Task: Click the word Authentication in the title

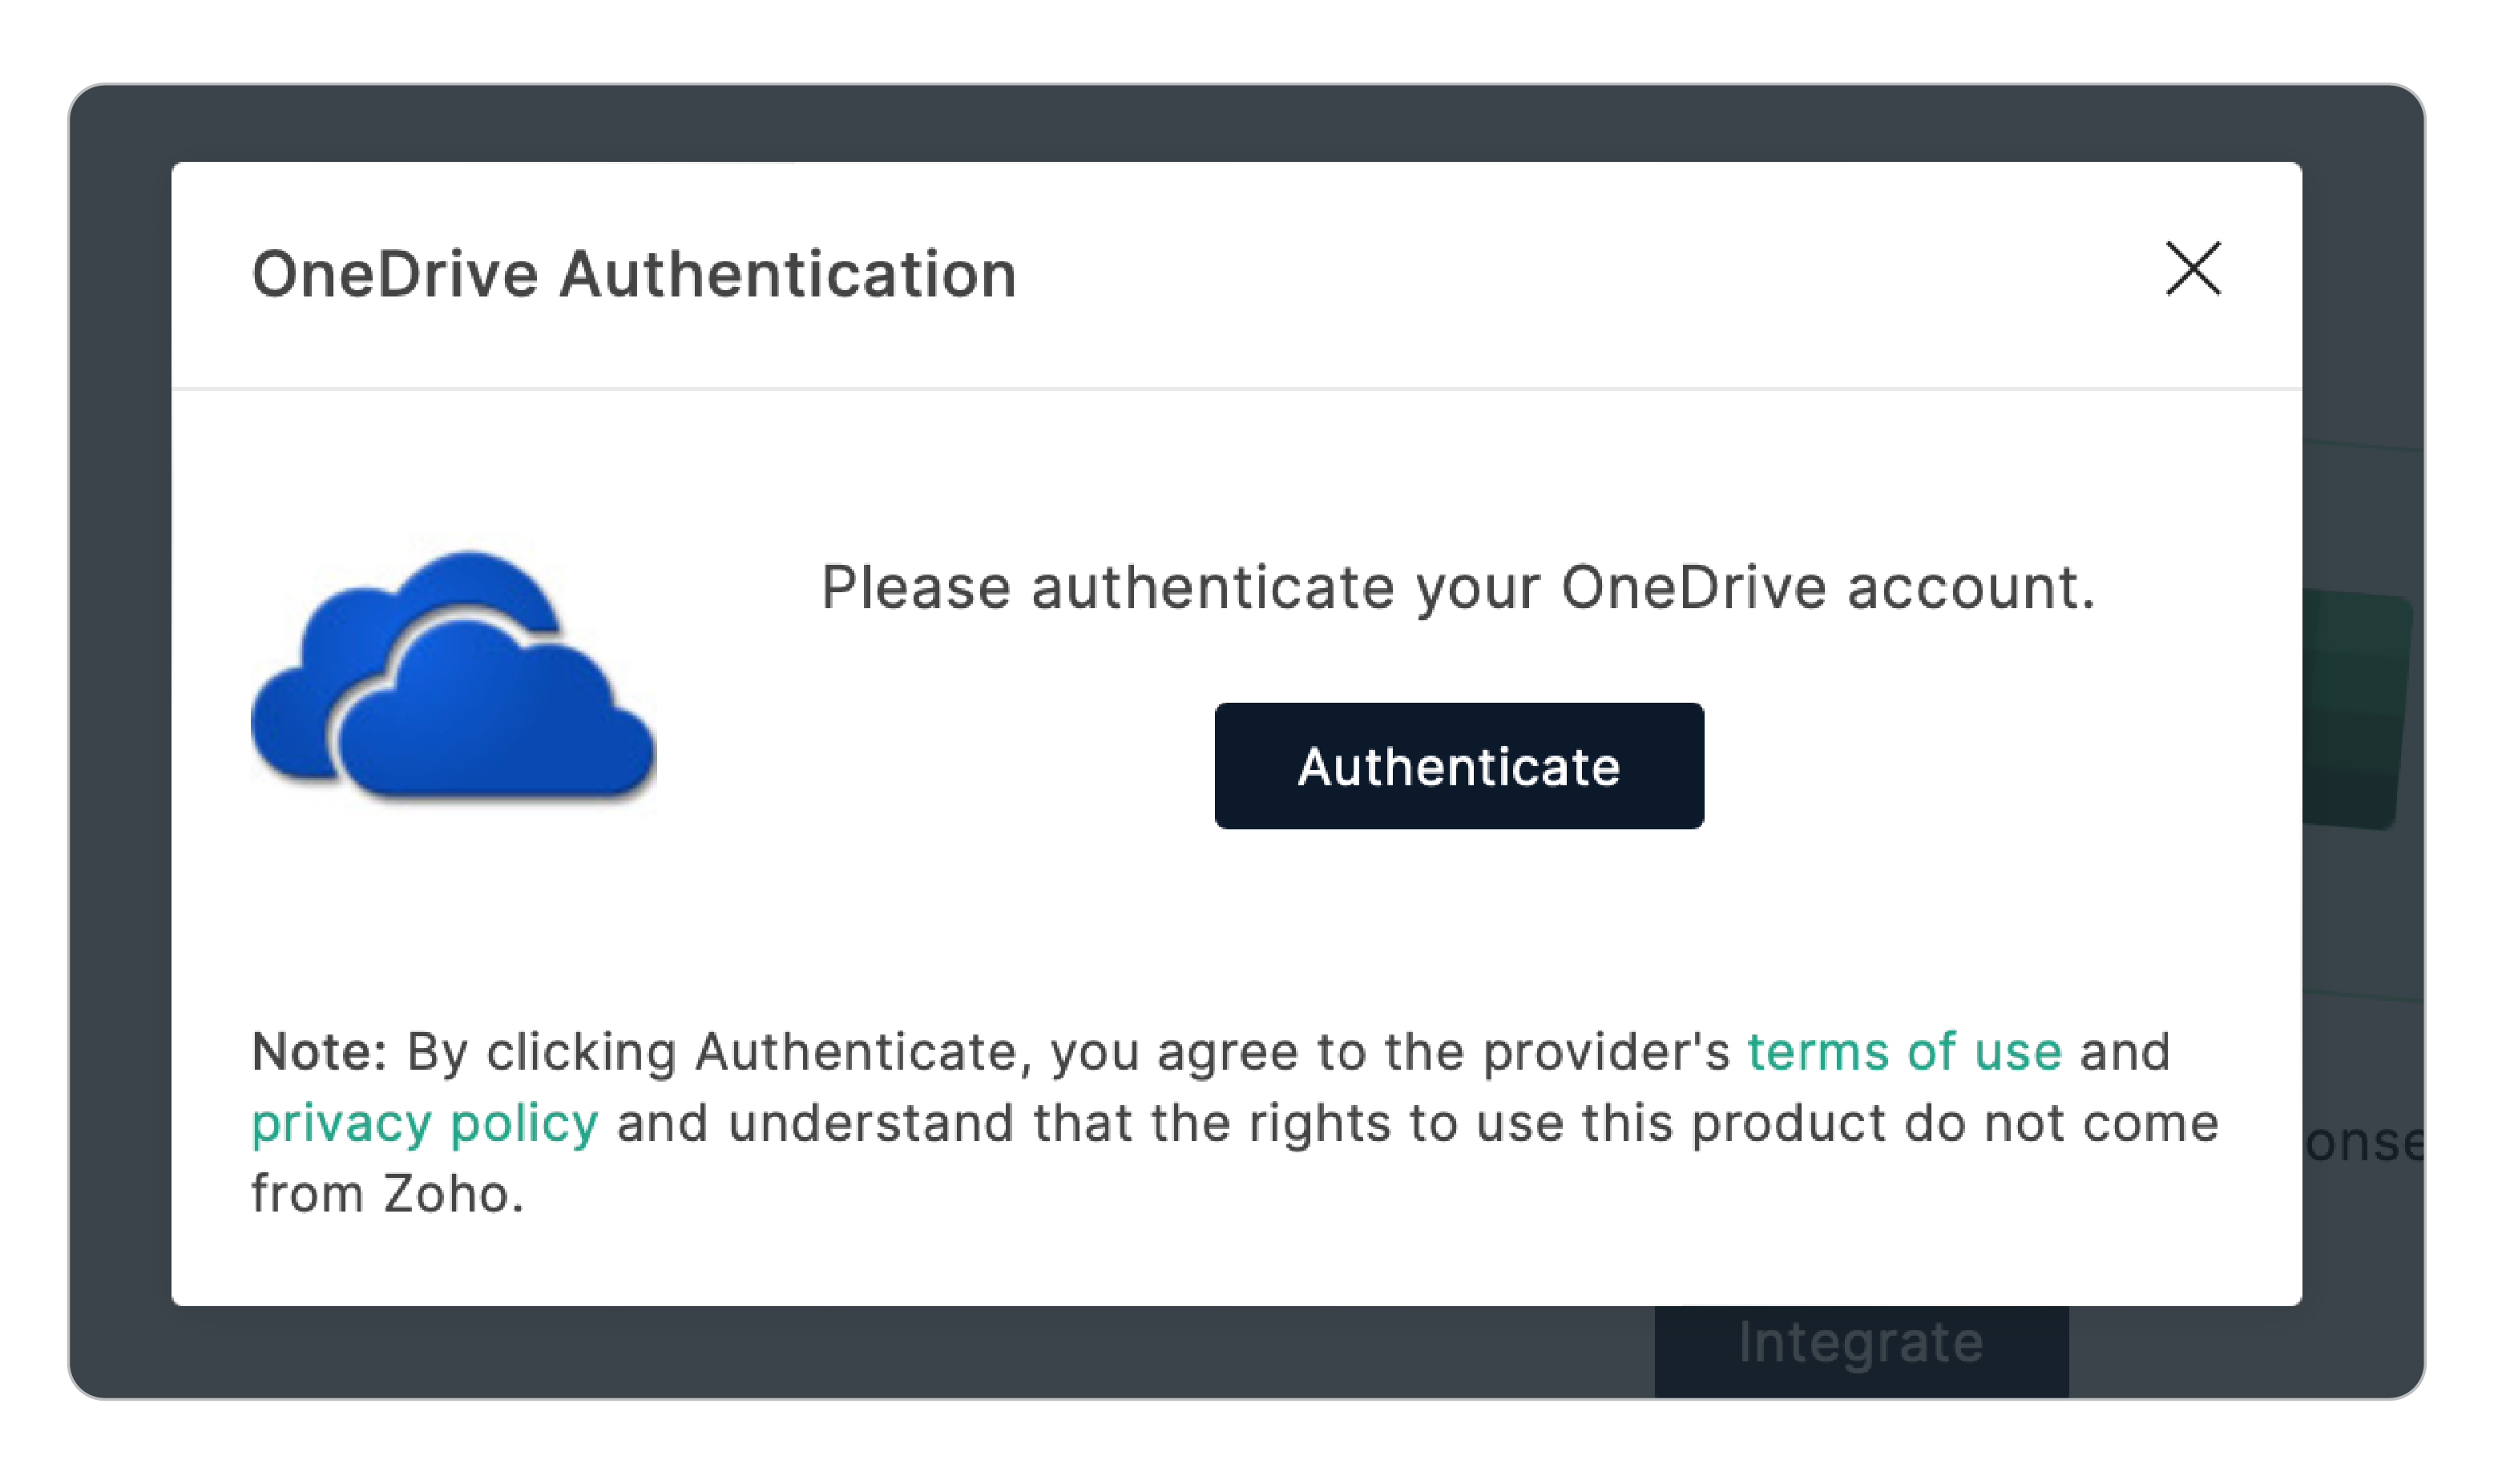Action: point(788,274)
